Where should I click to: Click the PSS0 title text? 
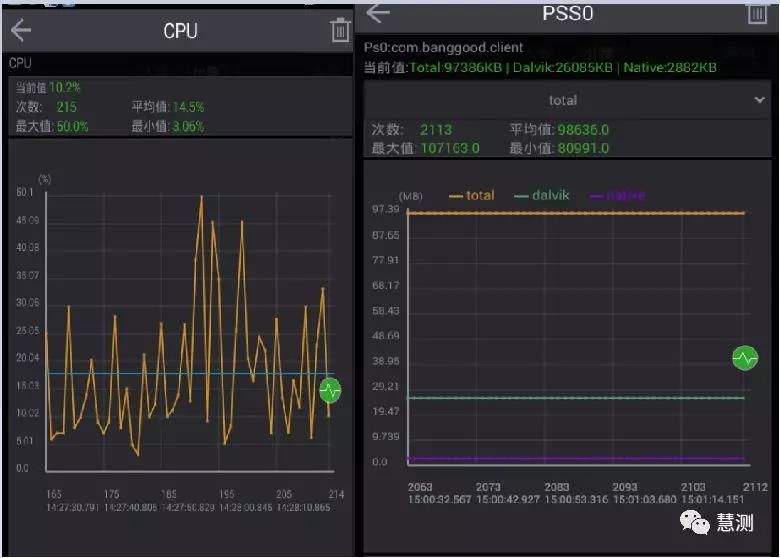[568, 13]
